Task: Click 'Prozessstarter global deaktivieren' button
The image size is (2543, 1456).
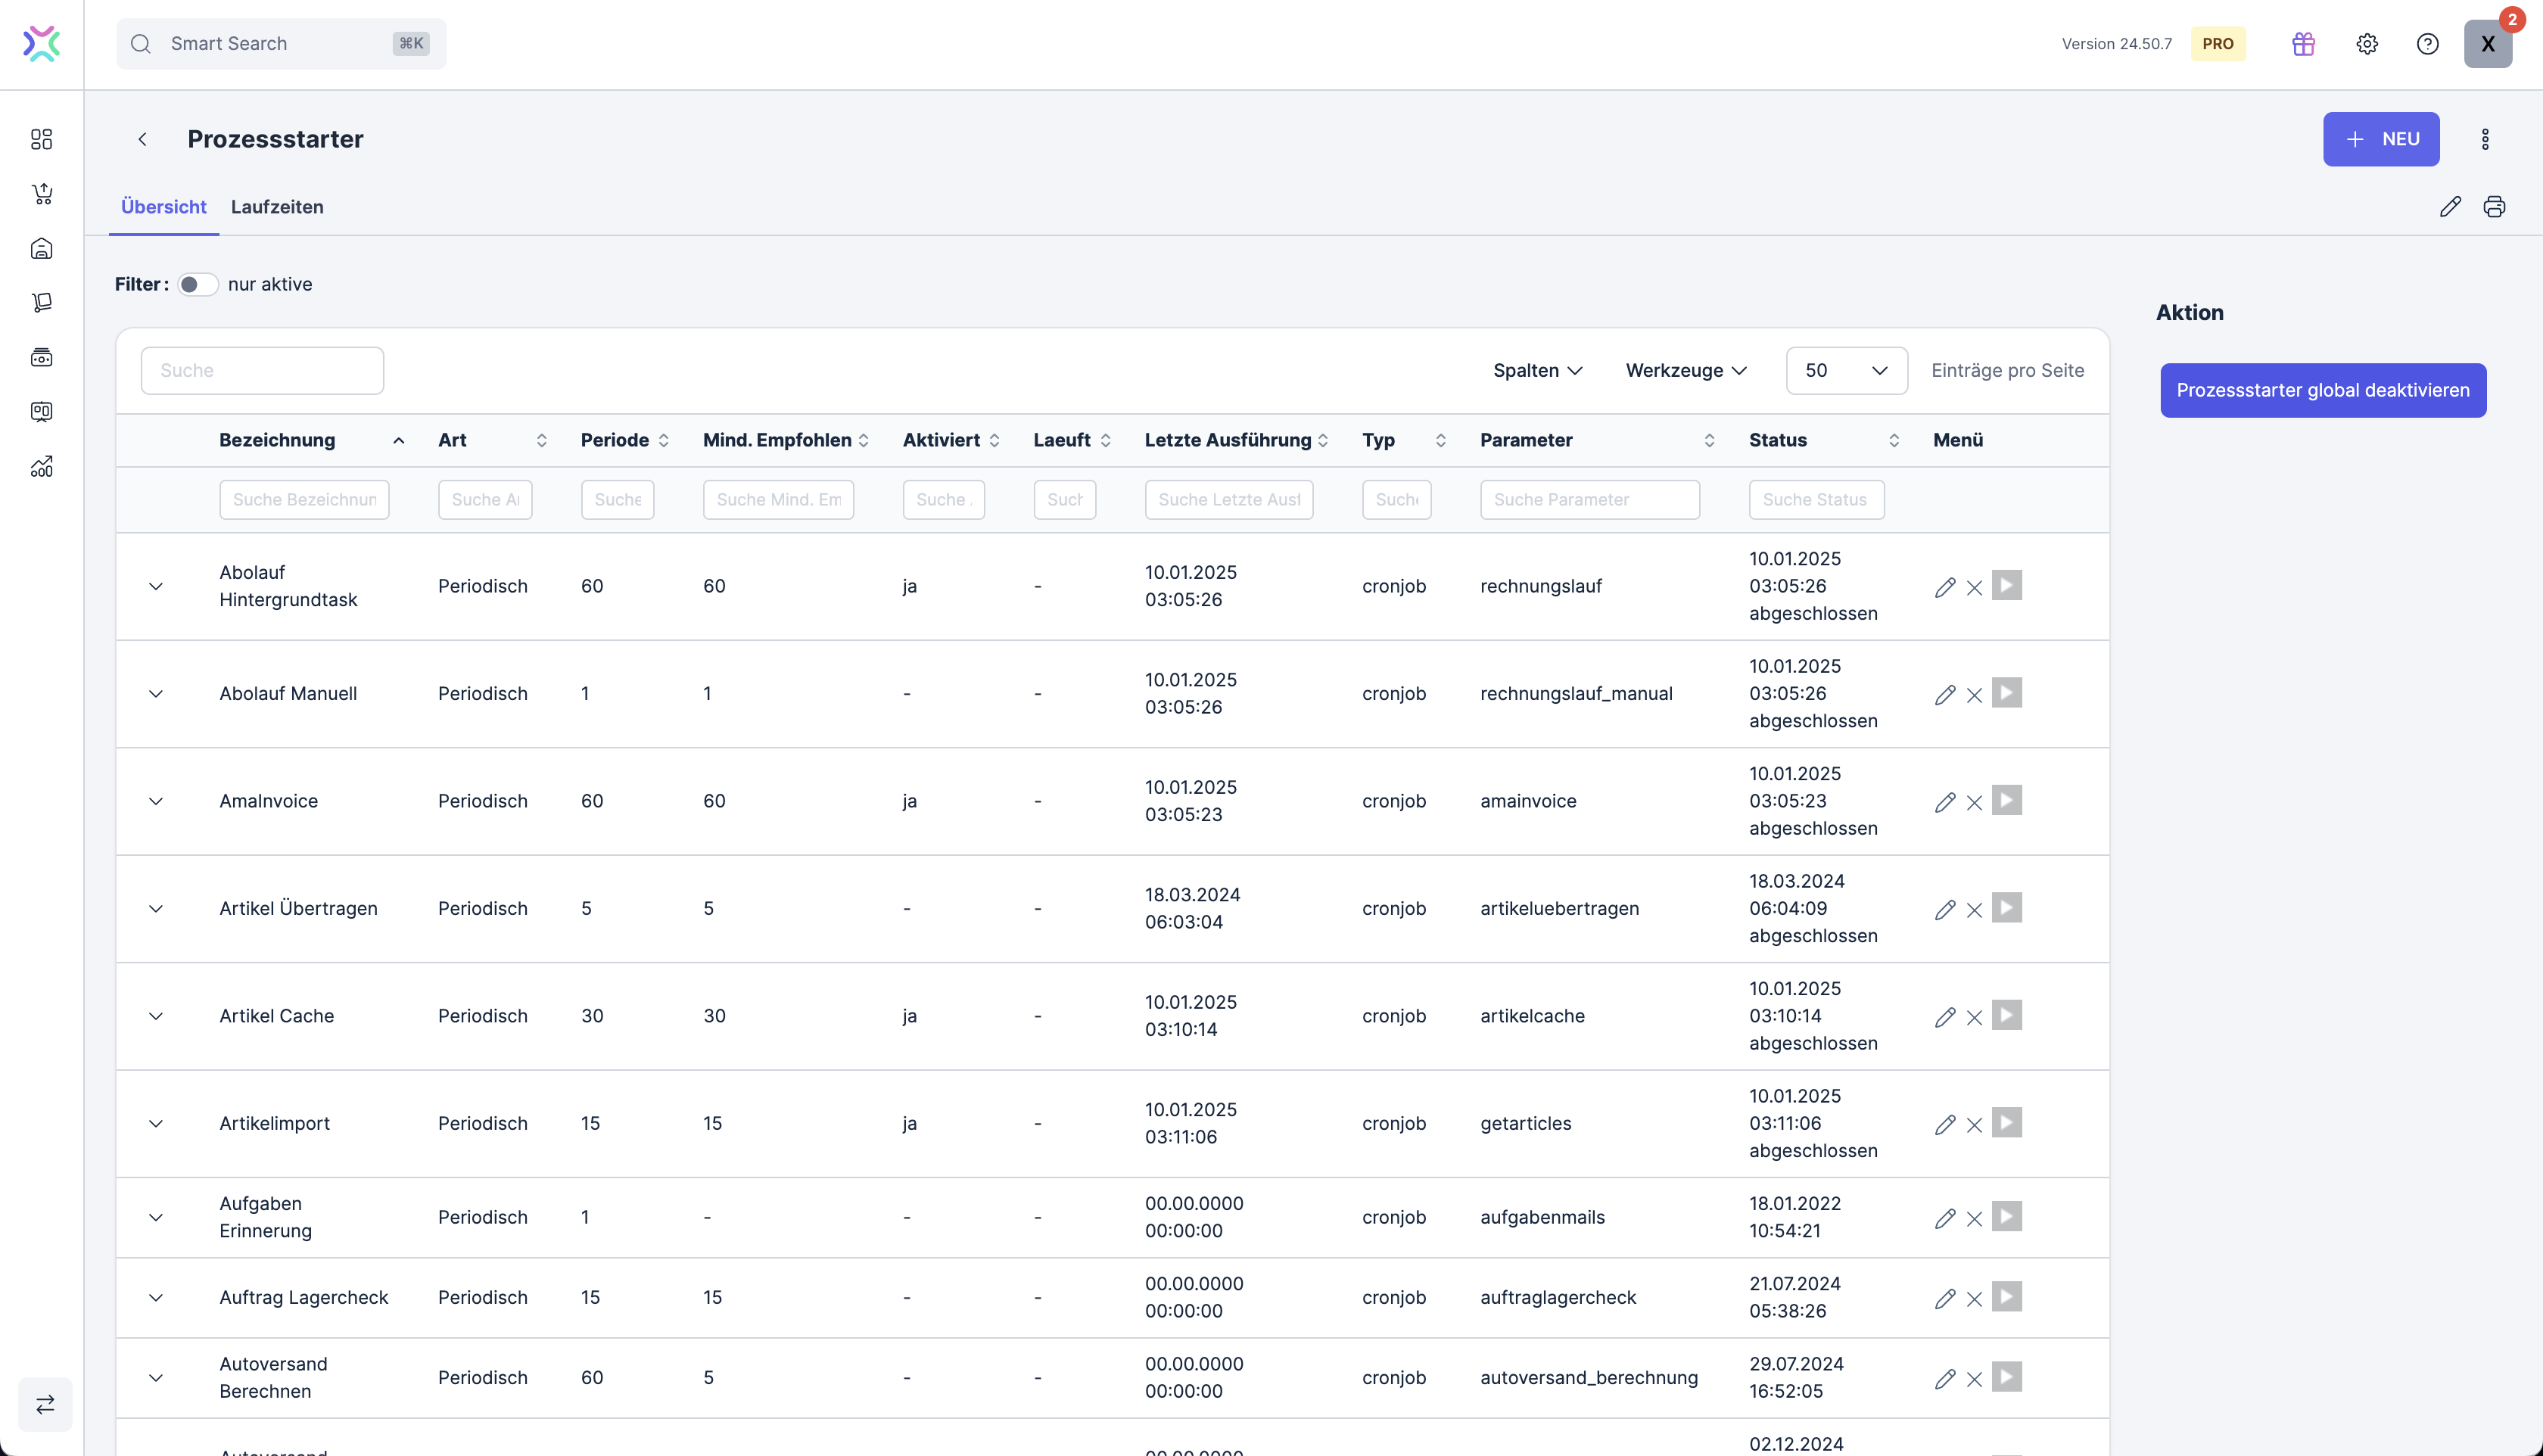Action: 2322,390
